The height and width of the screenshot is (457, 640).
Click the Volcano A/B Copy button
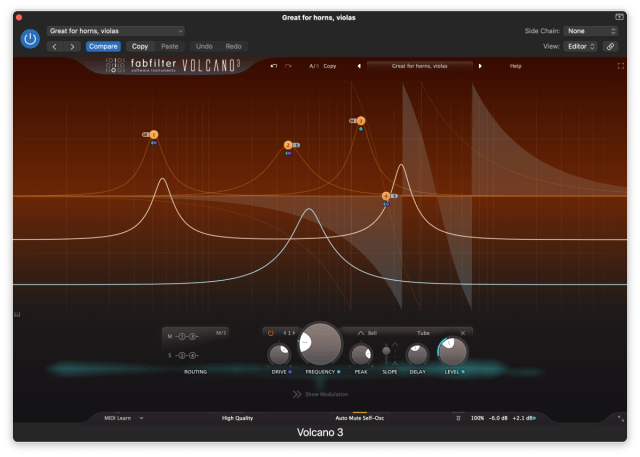[x=330, y=66]
